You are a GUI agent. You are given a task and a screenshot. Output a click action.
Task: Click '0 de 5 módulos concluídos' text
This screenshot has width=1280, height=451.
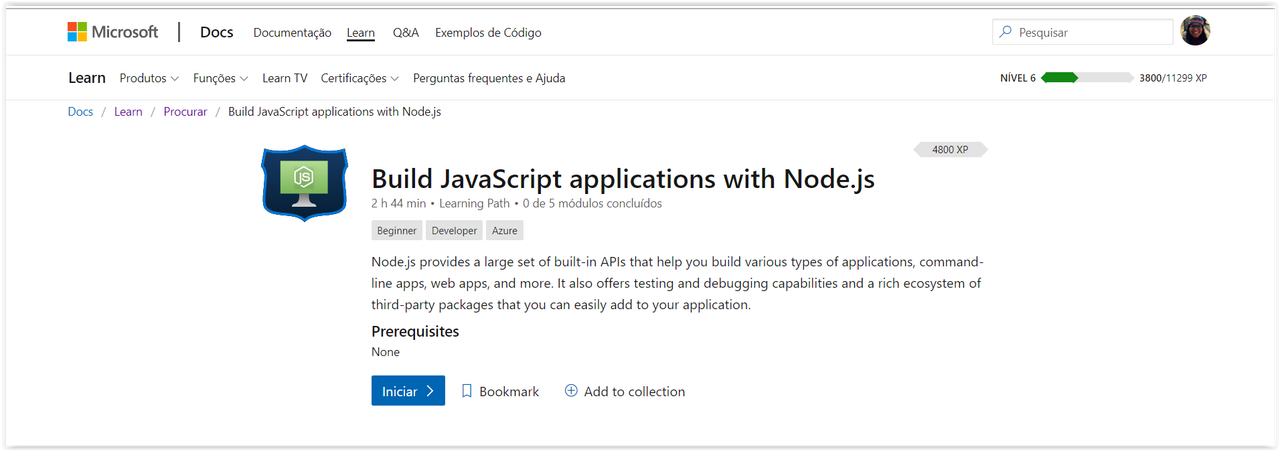pos(592,204)
